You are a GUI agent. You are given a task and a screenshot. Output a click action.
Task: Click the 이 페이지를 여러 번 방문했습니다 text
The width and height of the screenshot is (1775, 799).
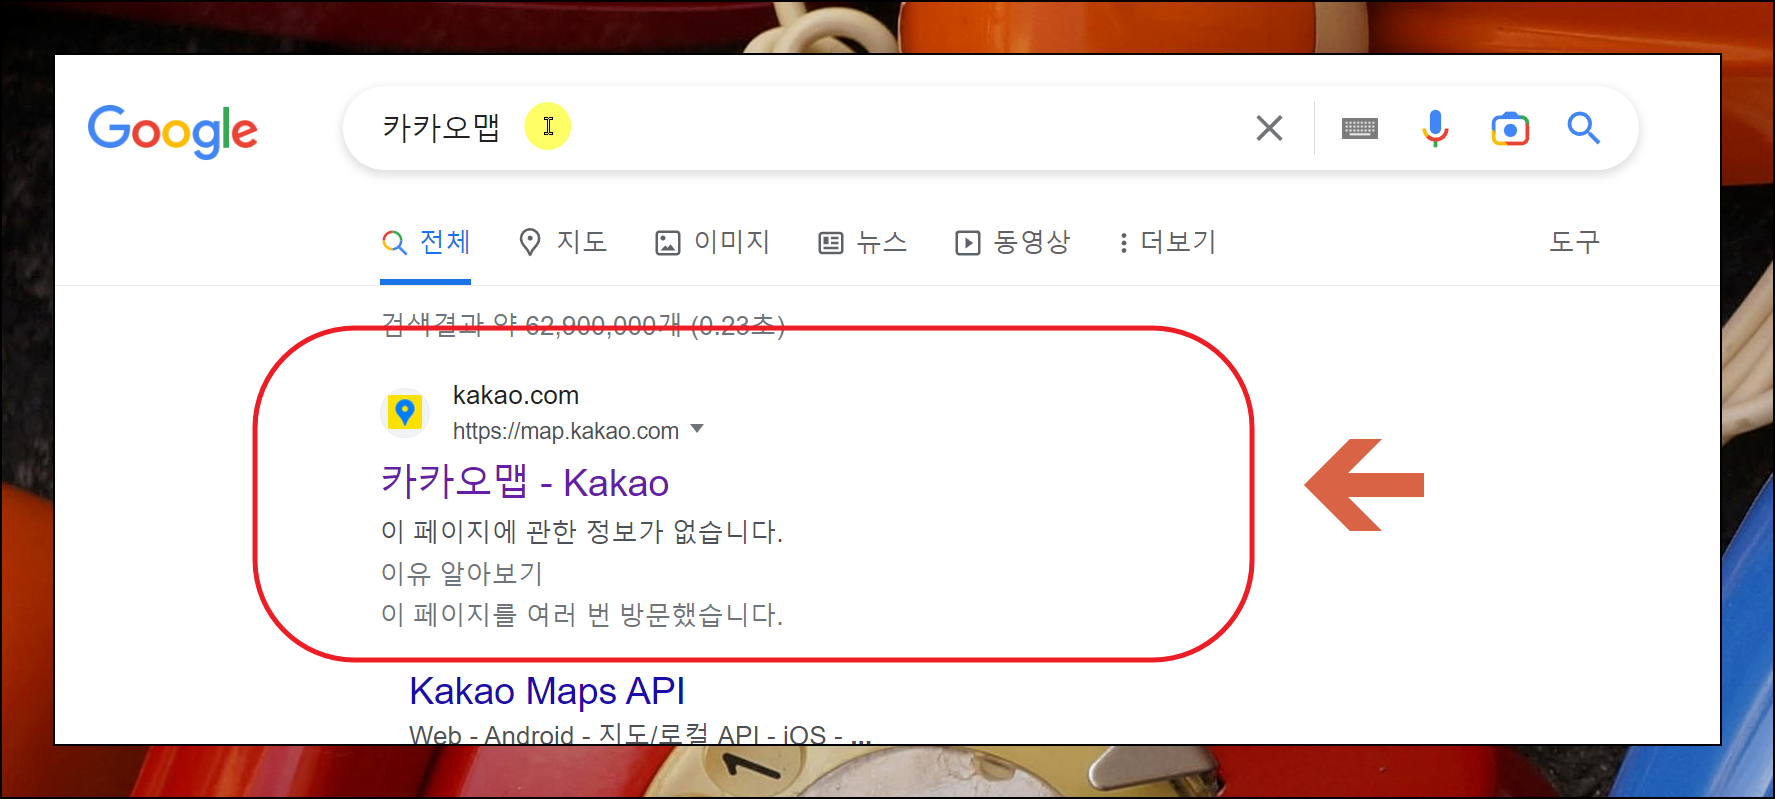pos(582,614)
